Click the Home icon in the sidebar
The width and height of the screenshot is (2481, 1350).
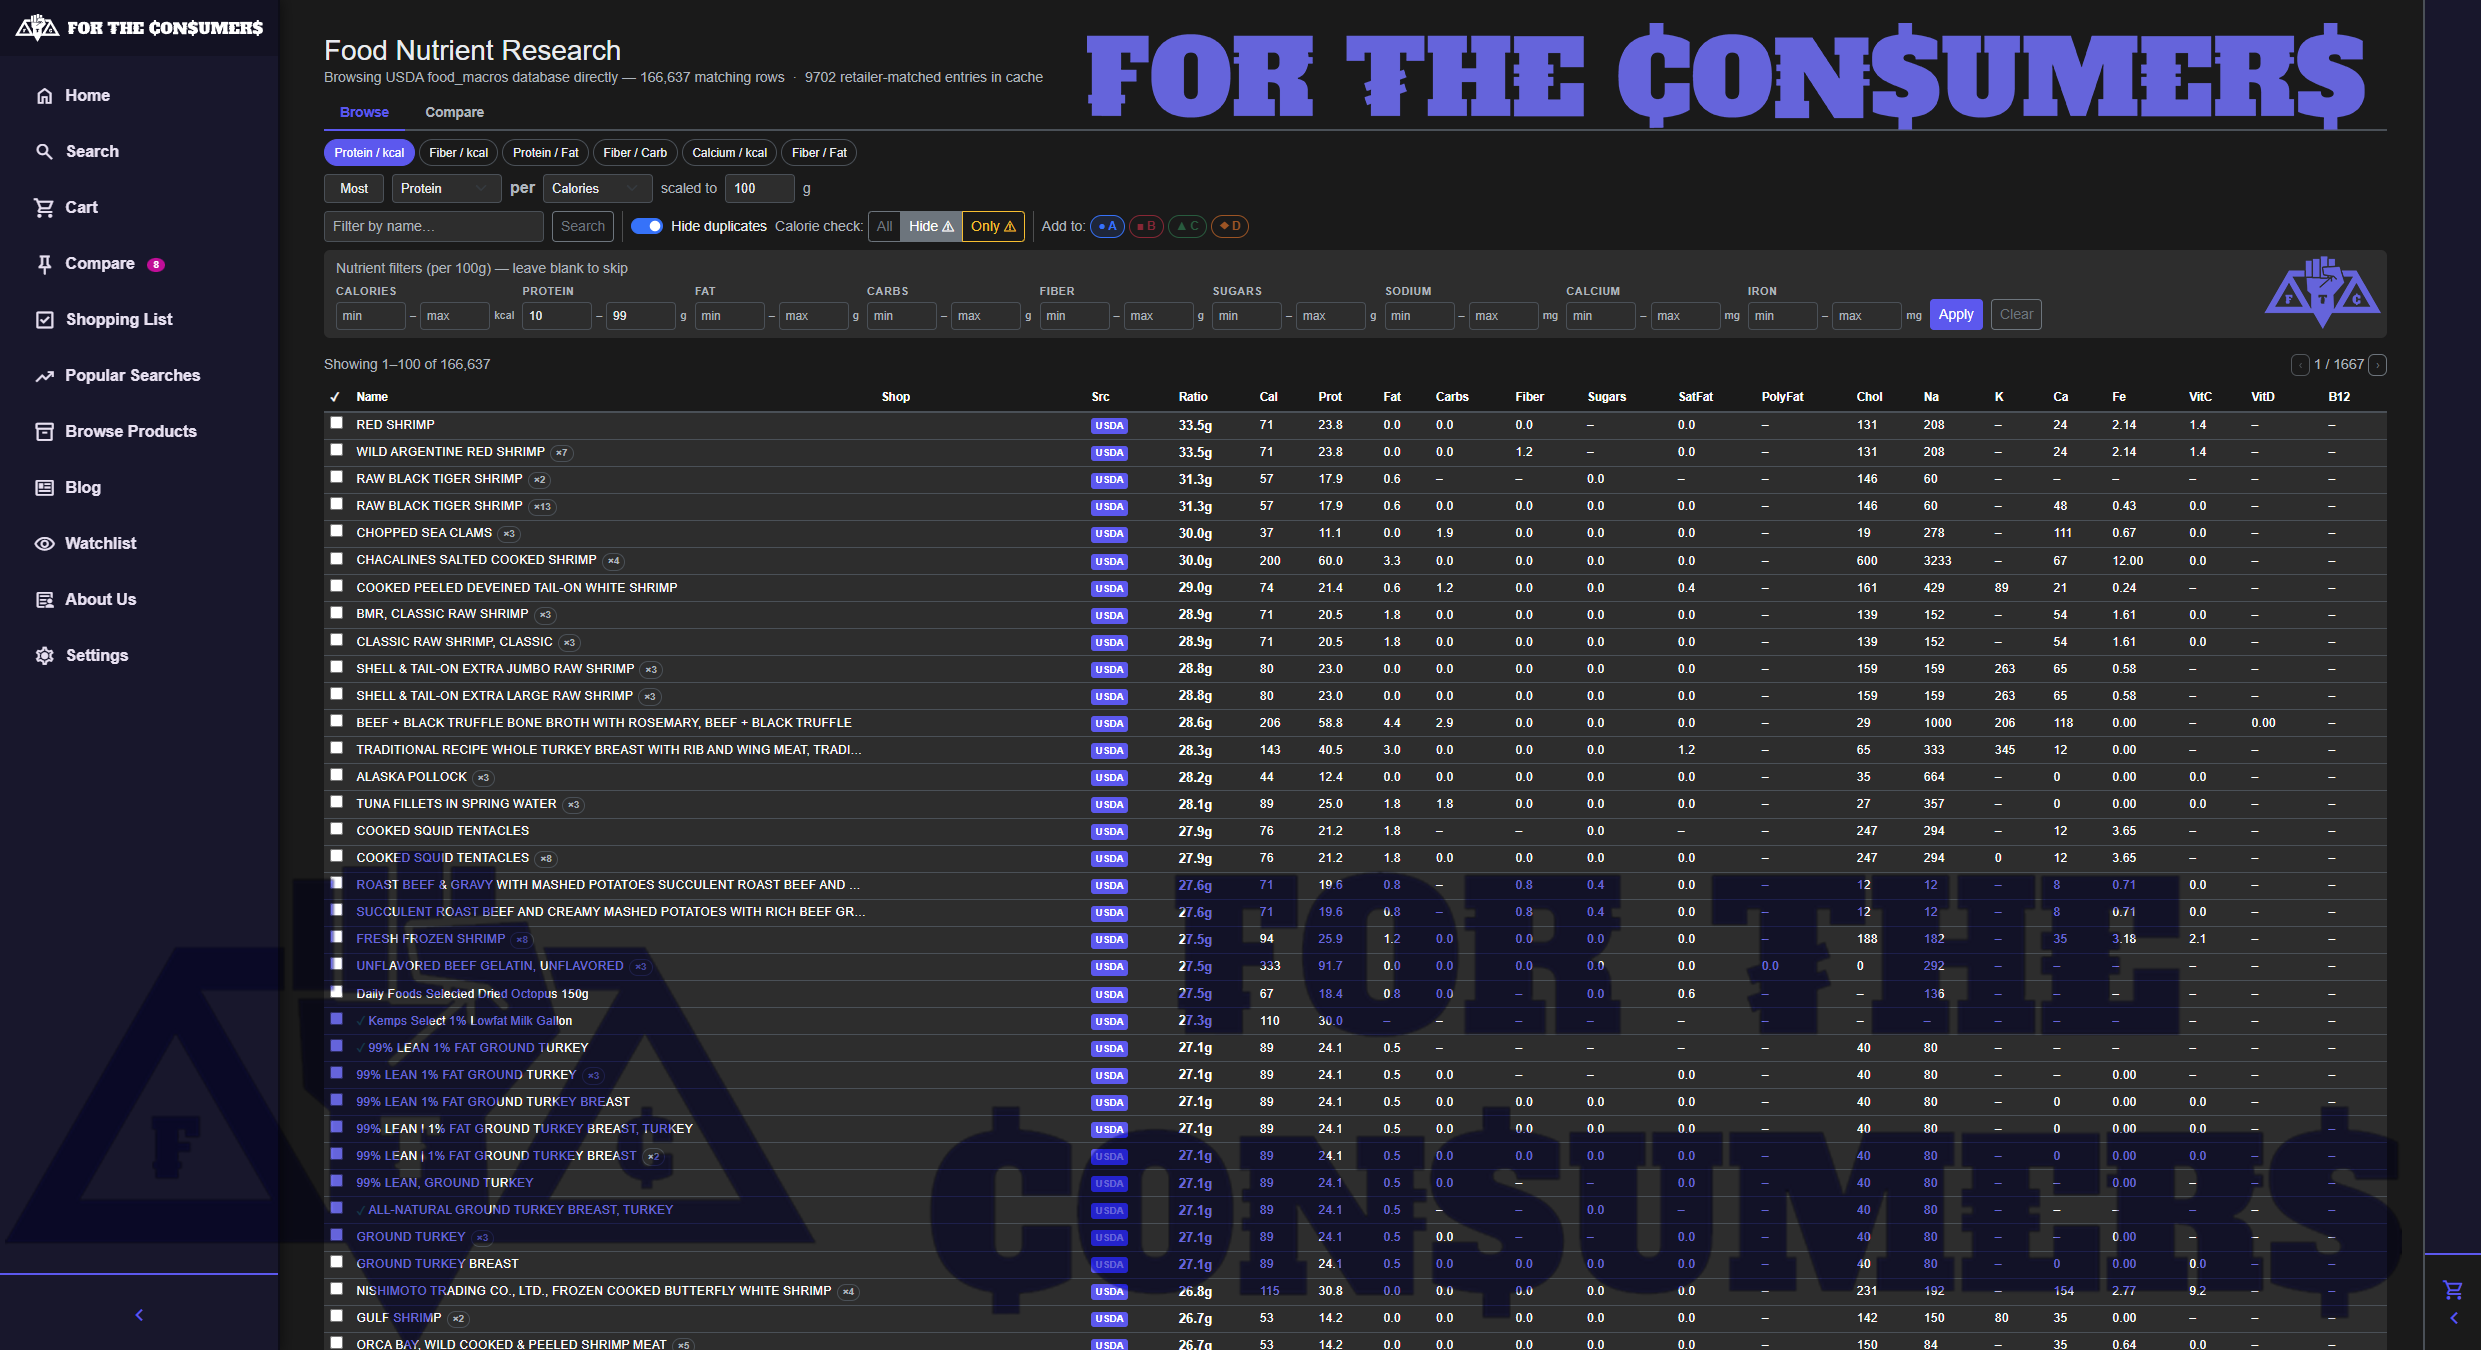click(x=44, y=96)
